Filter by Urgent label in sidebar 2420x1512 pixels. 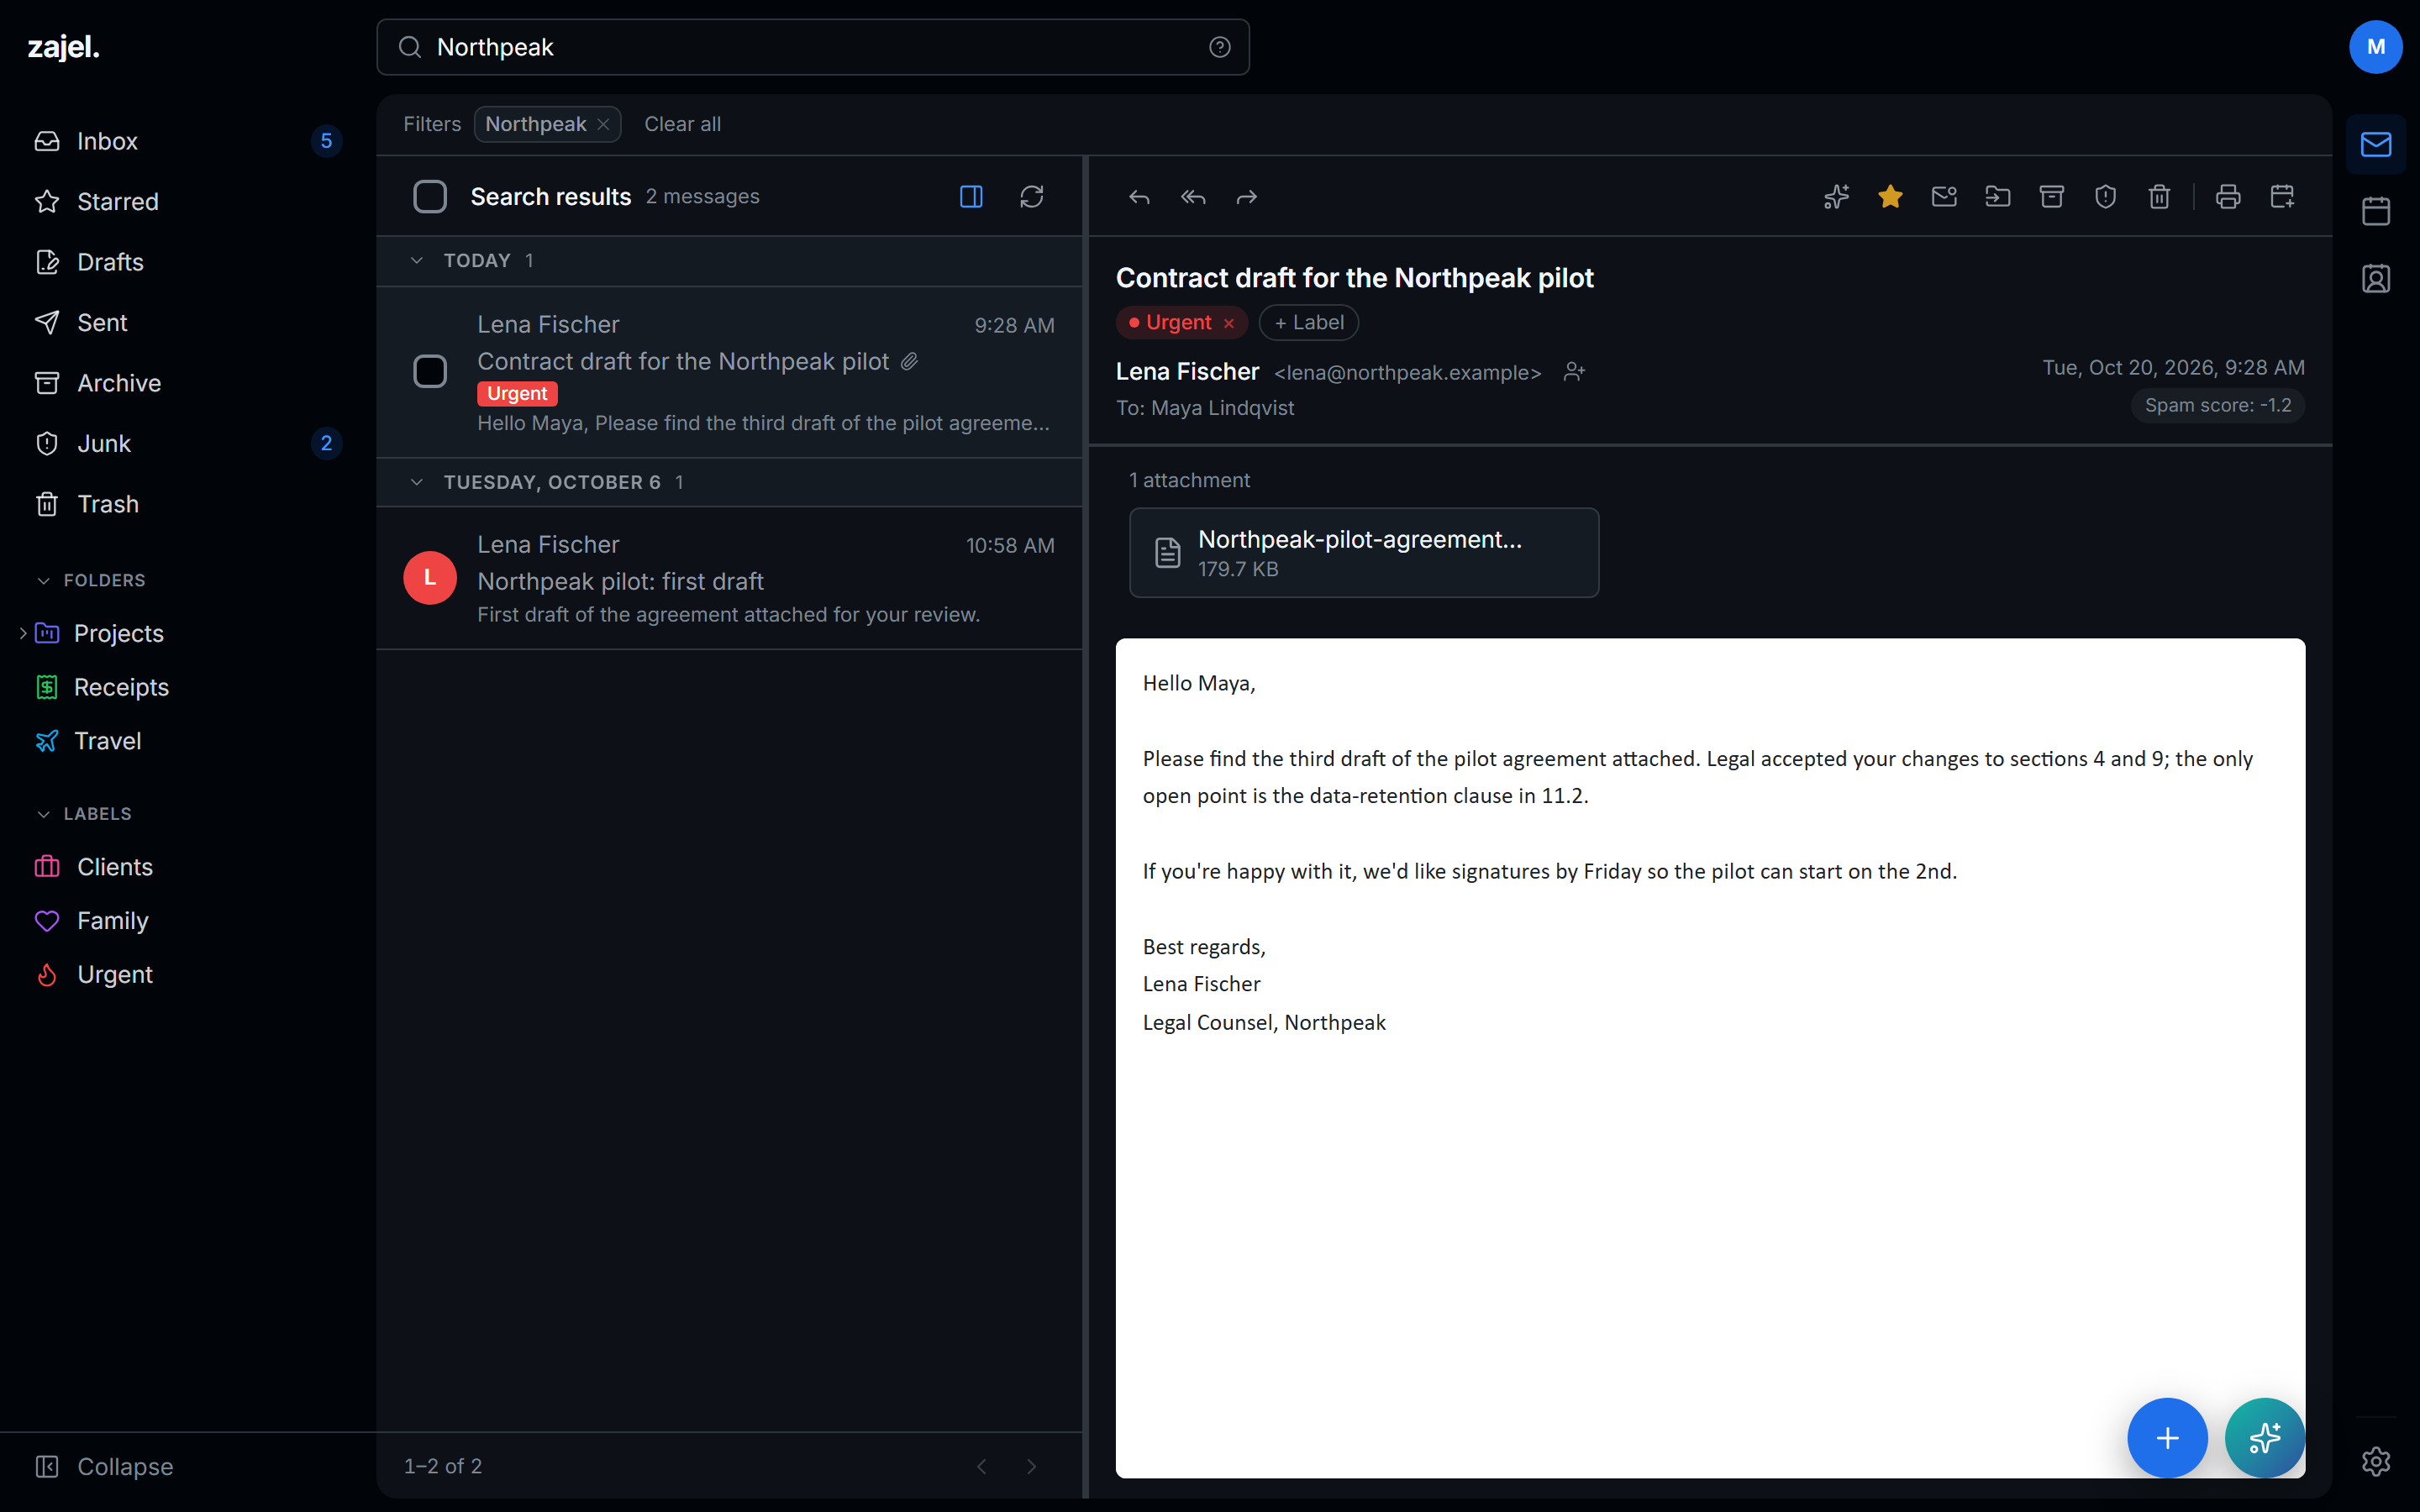188,975
